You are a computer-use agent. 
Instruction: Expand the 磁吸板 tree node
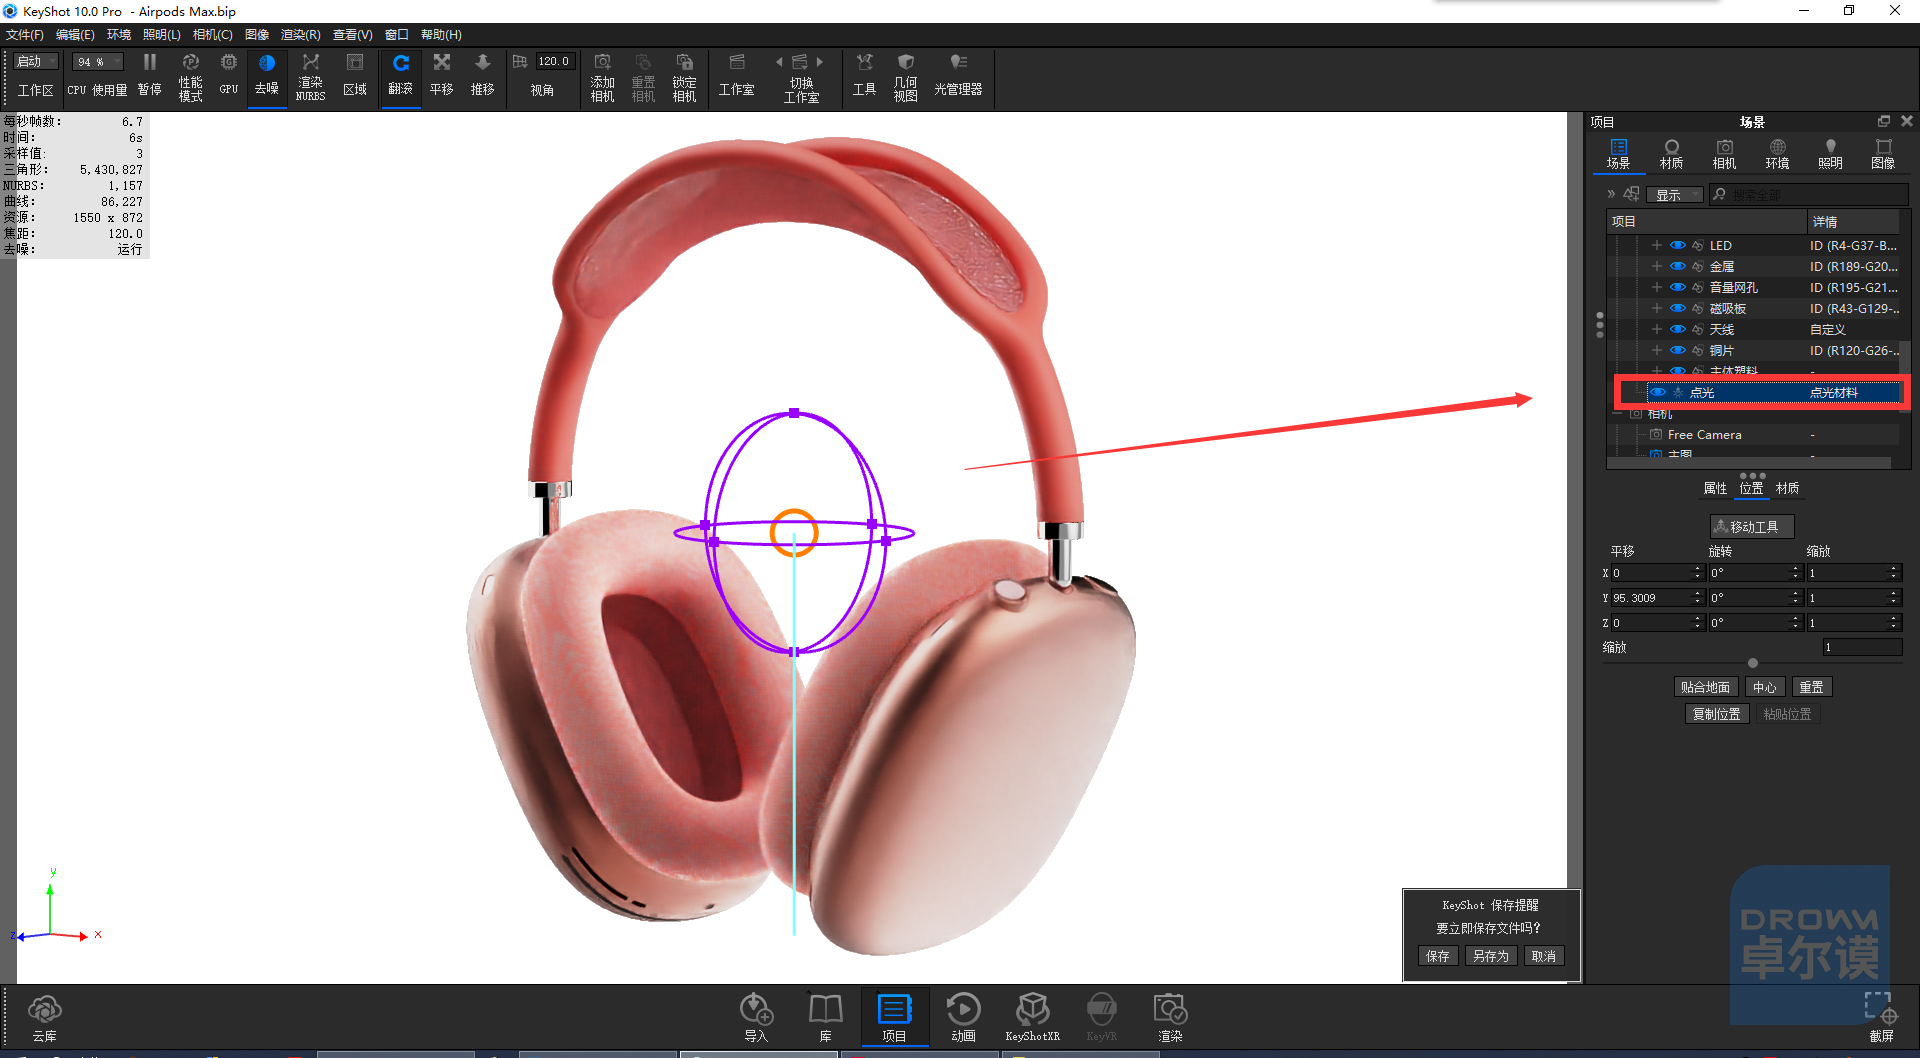1656,308
